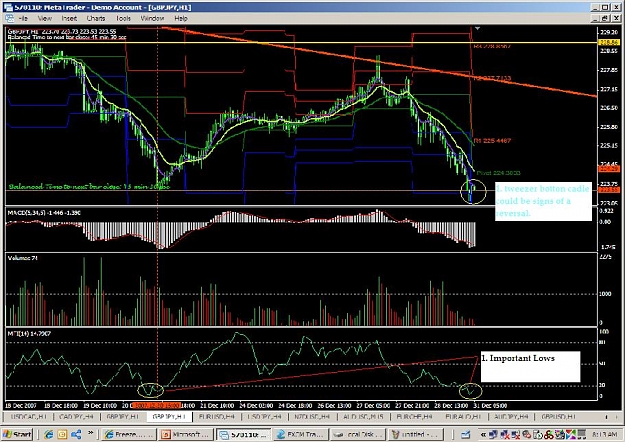Select the highlighted active GBPJPY,H1 chart tab

(x=169, y=416)
